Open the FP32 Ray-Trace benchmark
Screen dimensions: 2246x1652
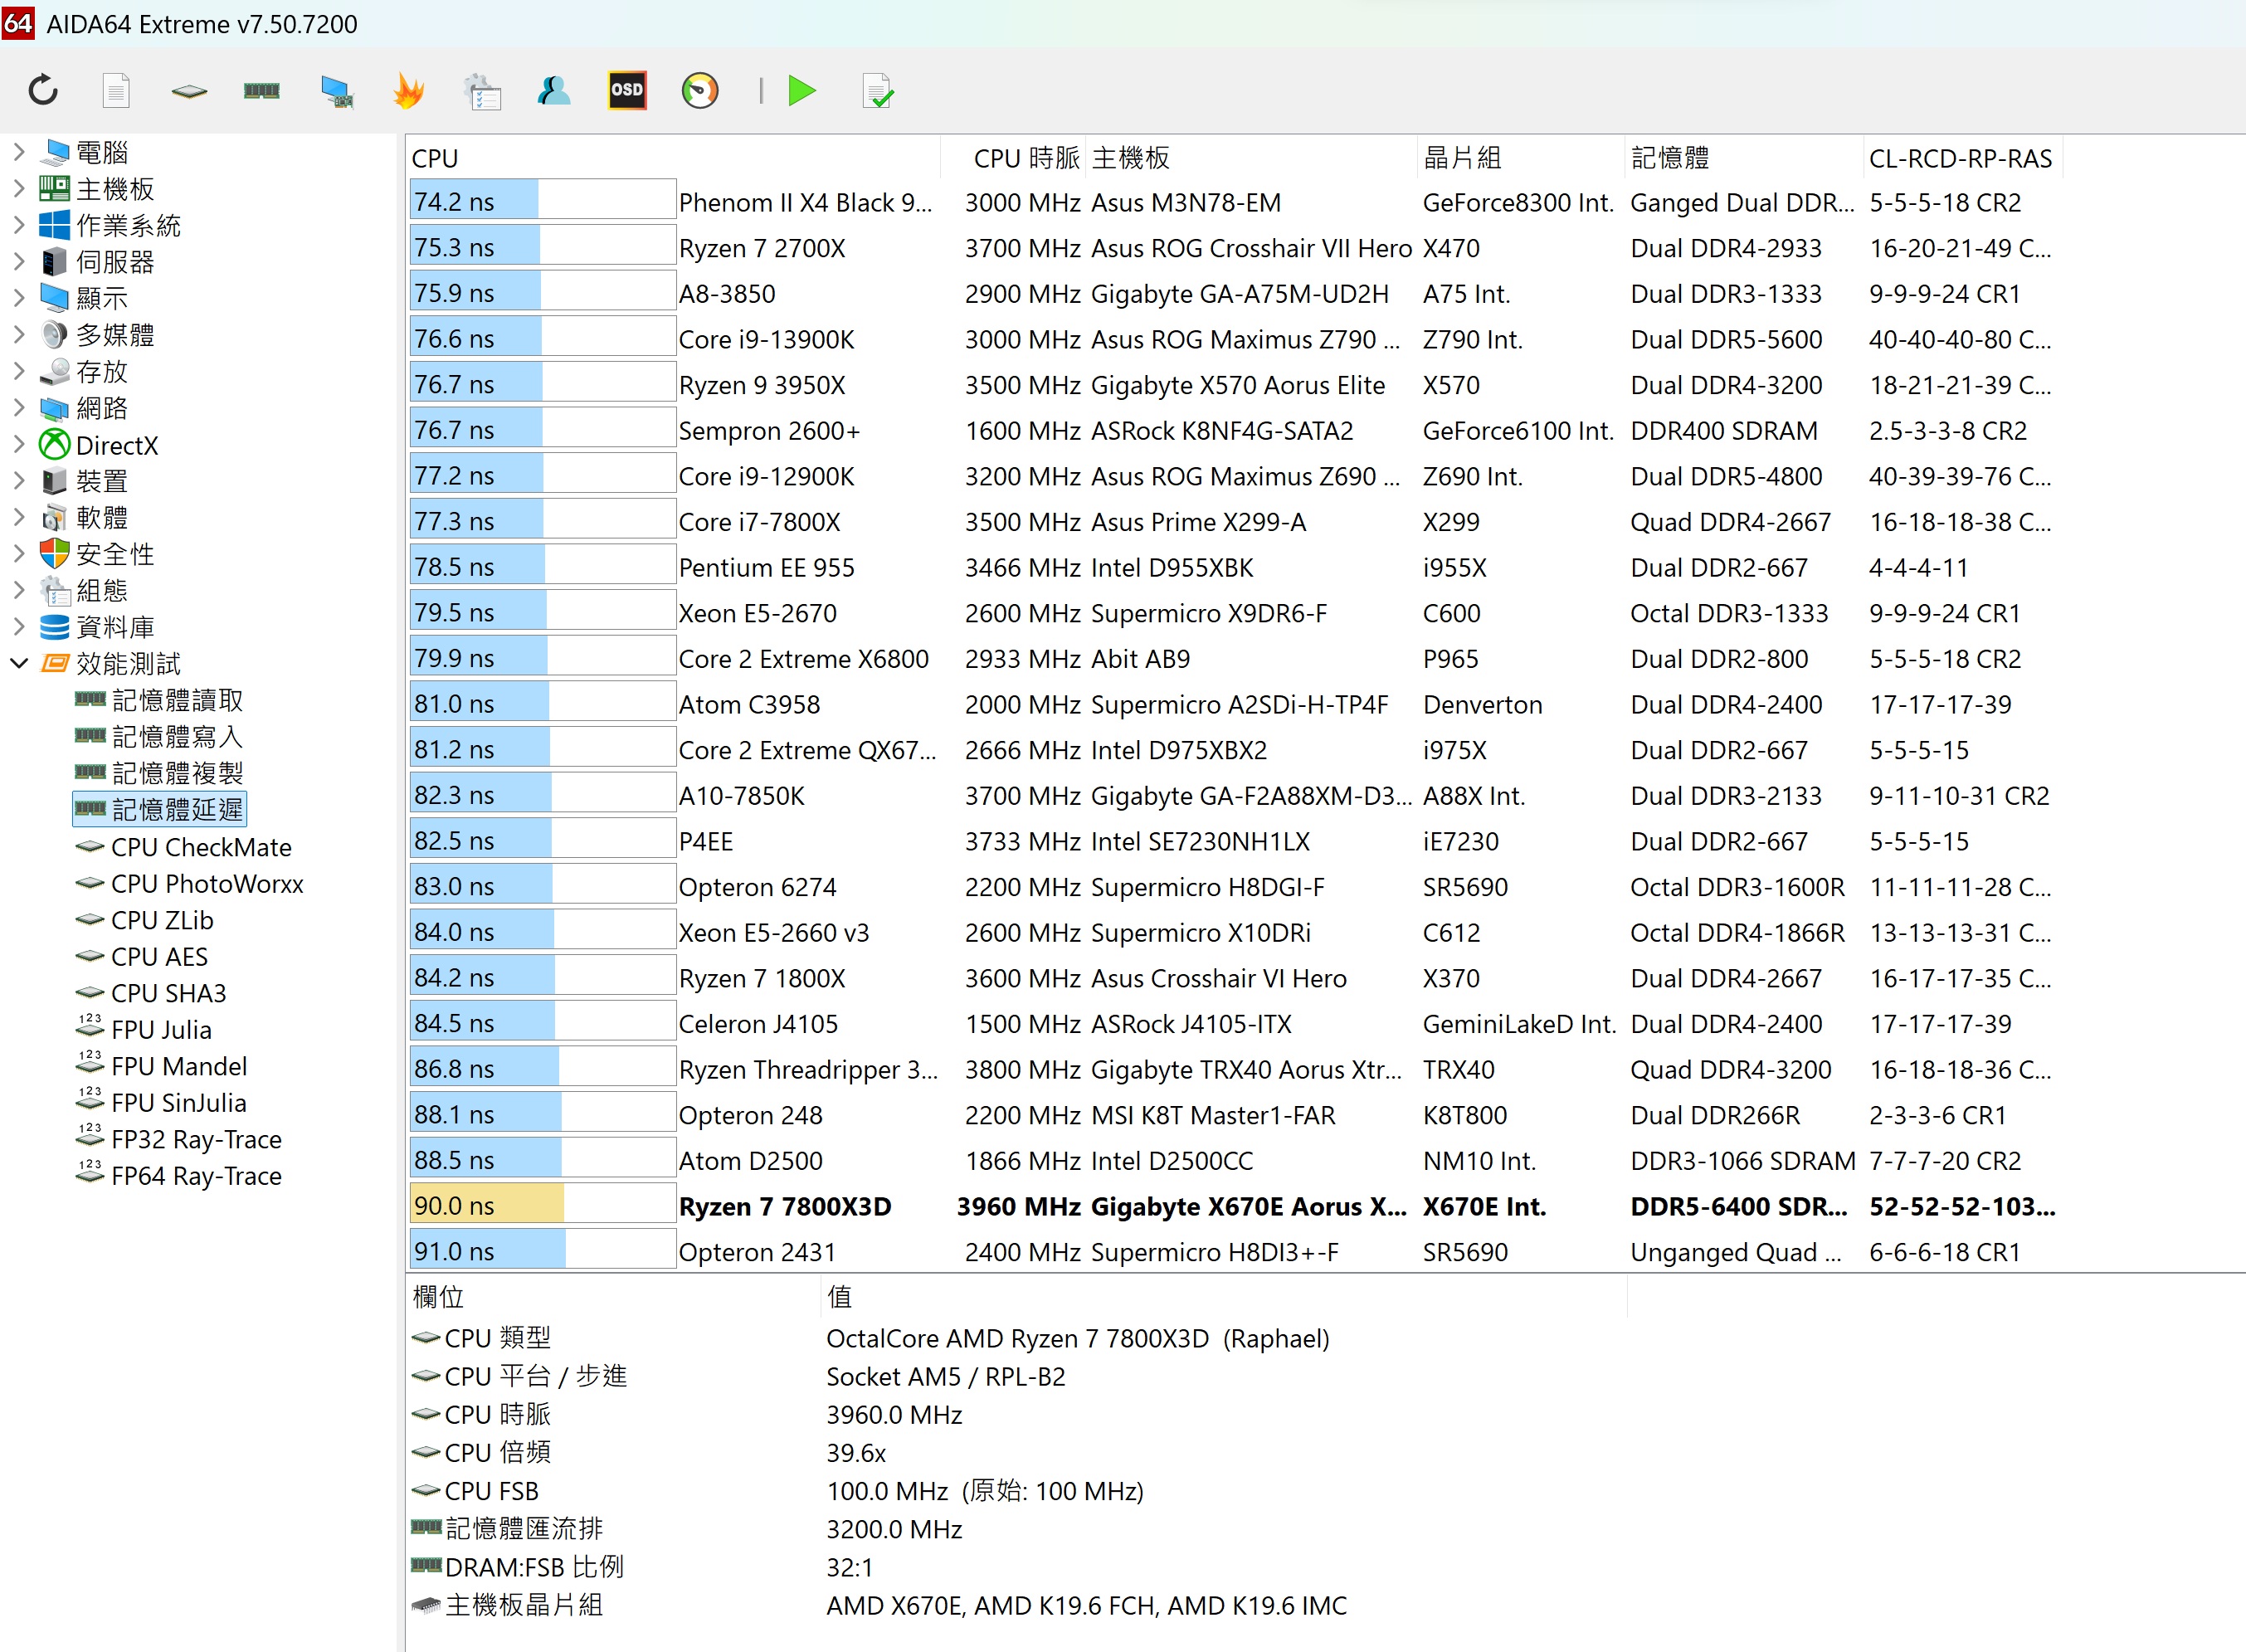click(x=179, y=1139)
